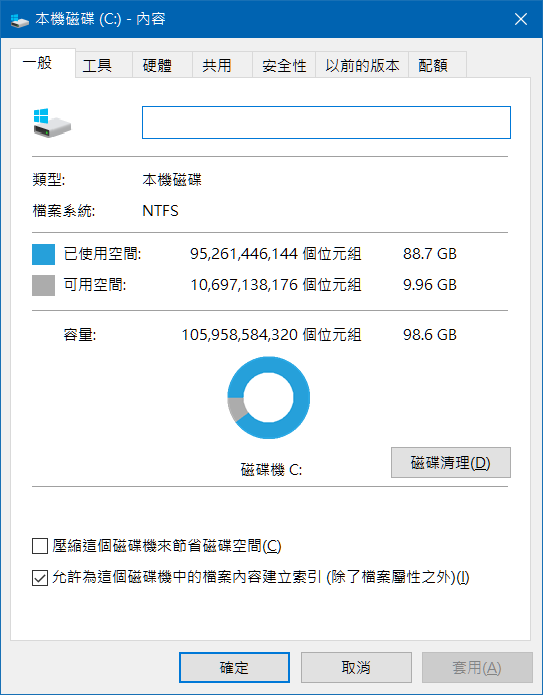The height and width of the screenshot is (695, 543).
Task: Open the 以前的版本 tab
Action: pyautogui.click(x=362, y=66)
